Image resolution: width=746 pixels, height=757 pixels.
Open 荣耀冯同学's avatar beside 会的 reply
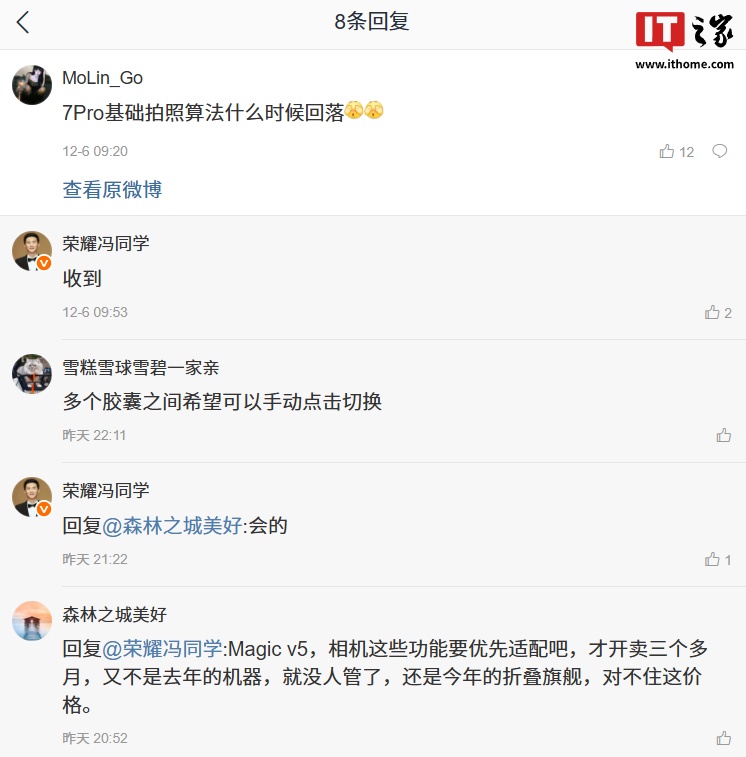tap(32, 497)
